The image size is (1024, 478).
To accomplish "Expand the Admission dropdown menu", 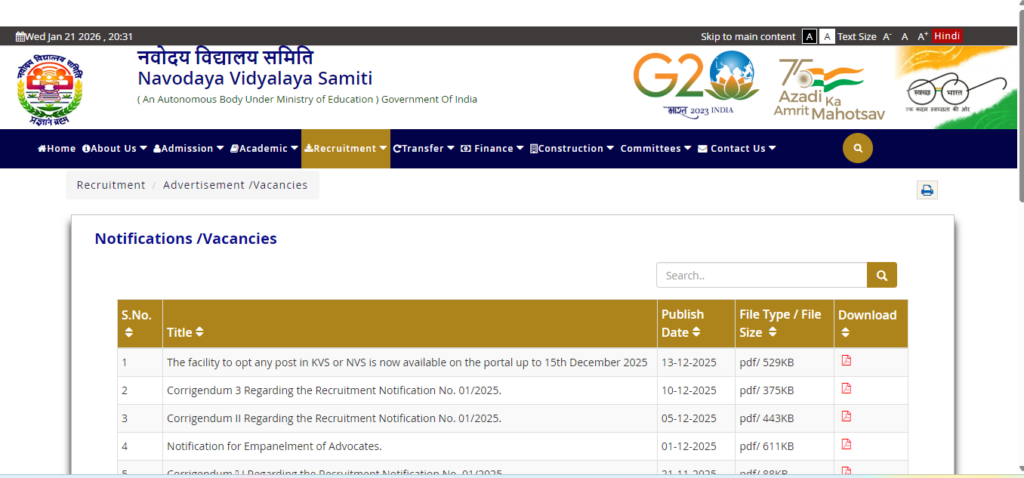I will [189, 148].
